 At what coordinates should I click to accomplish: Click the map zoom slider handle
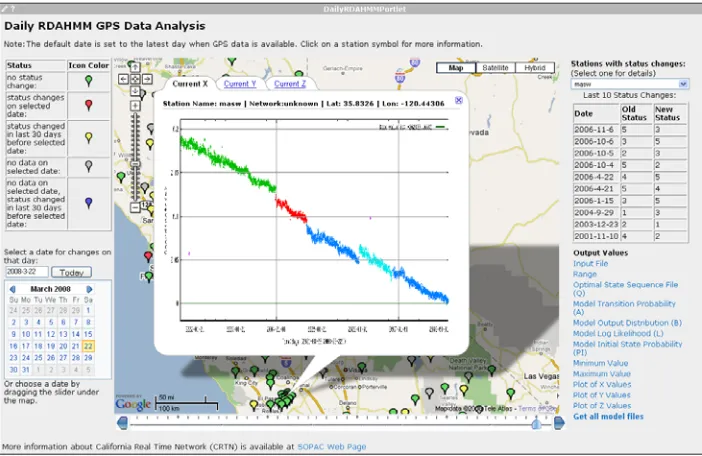[x=135, y=164]
